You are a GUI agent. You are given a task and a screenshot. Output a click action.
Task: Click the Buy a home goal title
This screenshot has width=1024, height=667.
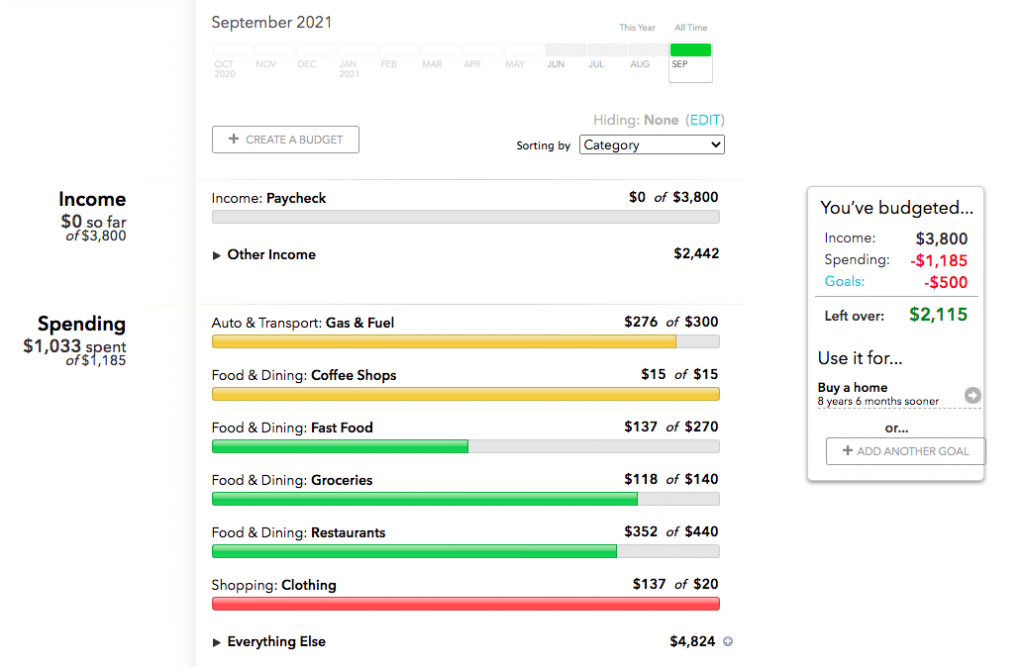point(852,387)
